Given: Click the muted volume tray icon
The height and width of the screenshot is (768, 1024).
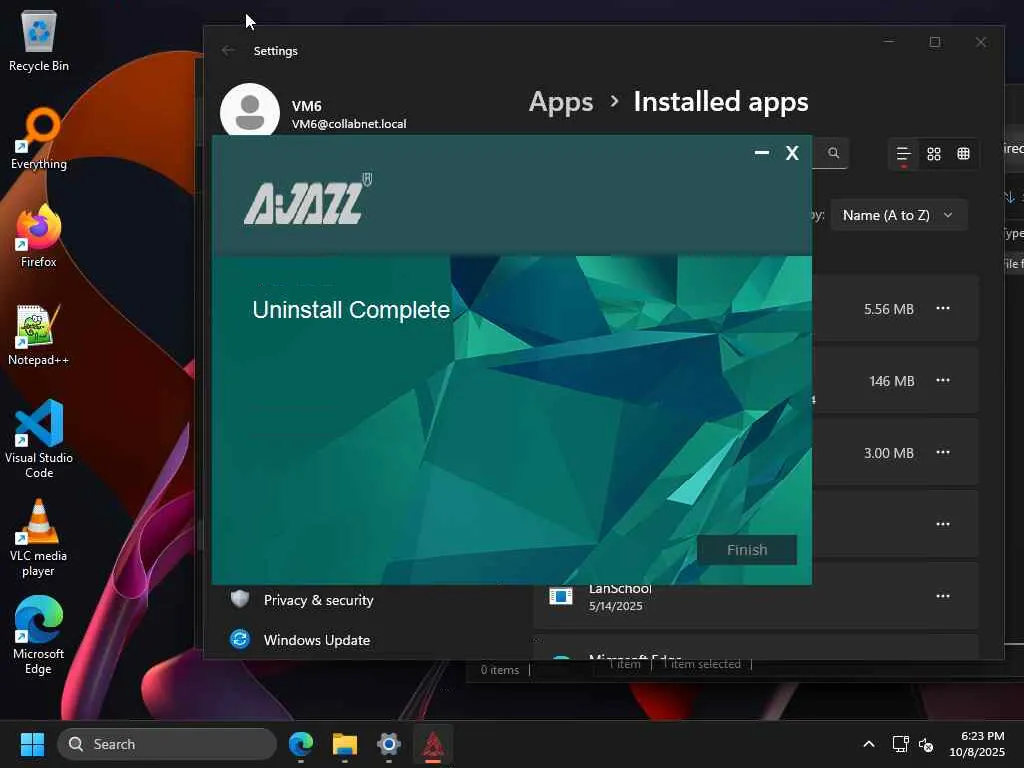Looking at the screenshot, I should pyautogui.click(x=926, y=744).
